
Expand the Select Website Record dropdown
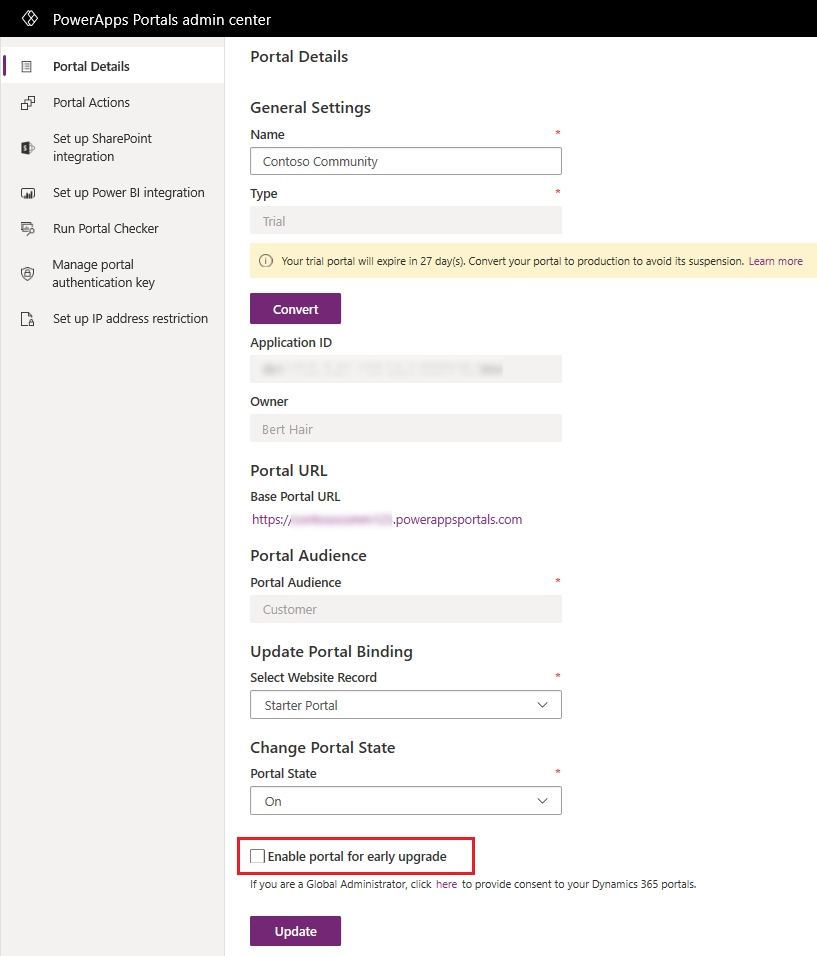pyautogui.click(x=405, y=705)
